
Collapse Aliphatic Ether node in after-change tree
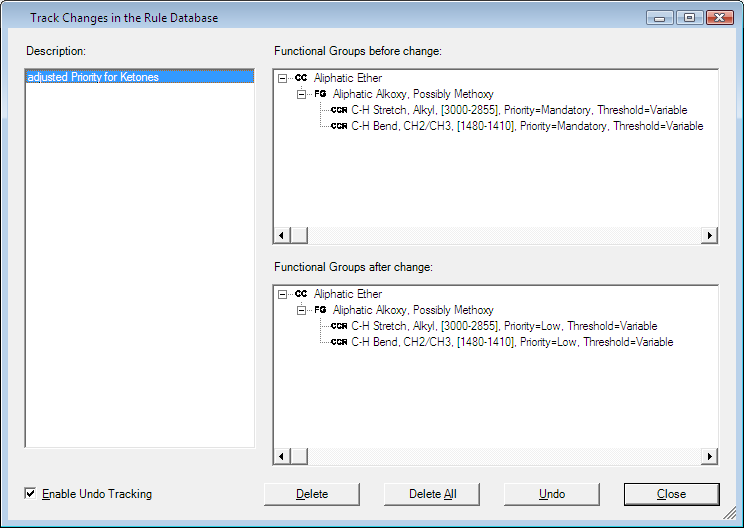pyautogui.click(x=284, y=294)
